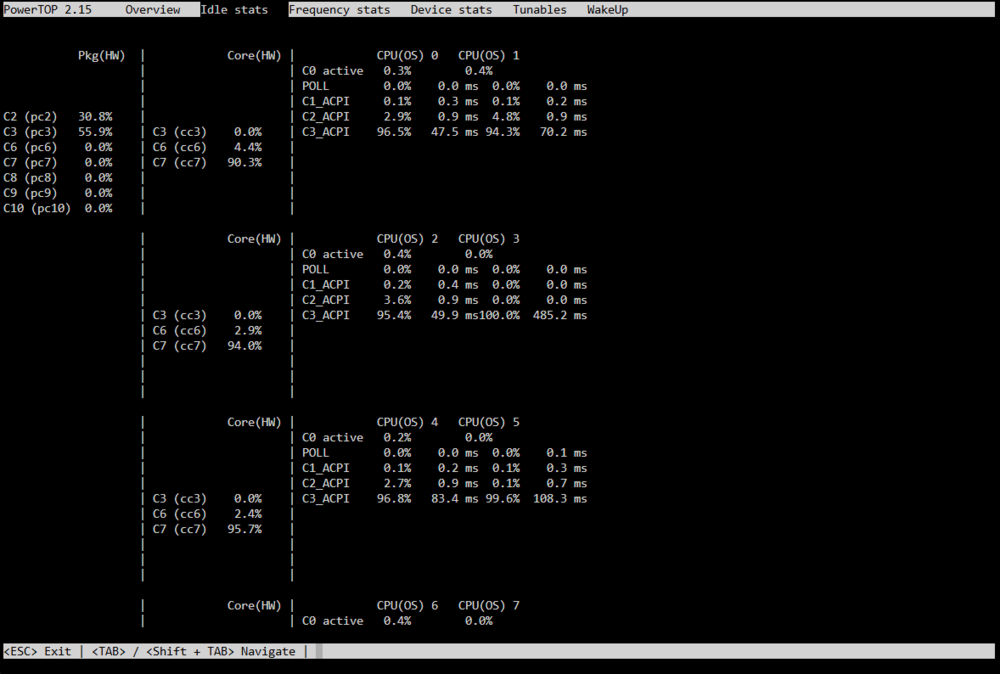
Task: Click the CPU(OS) 3 header
Action: [489, 239]
